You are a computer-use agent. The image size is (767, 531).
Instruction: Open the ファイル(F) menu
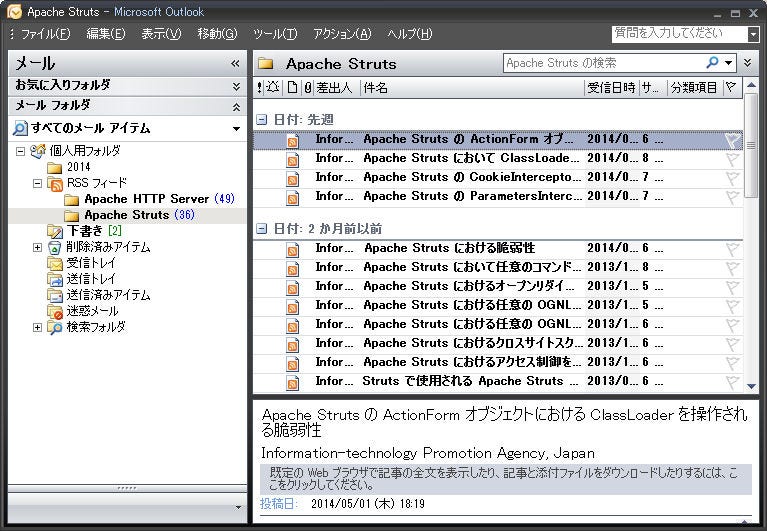pos(45,34)
